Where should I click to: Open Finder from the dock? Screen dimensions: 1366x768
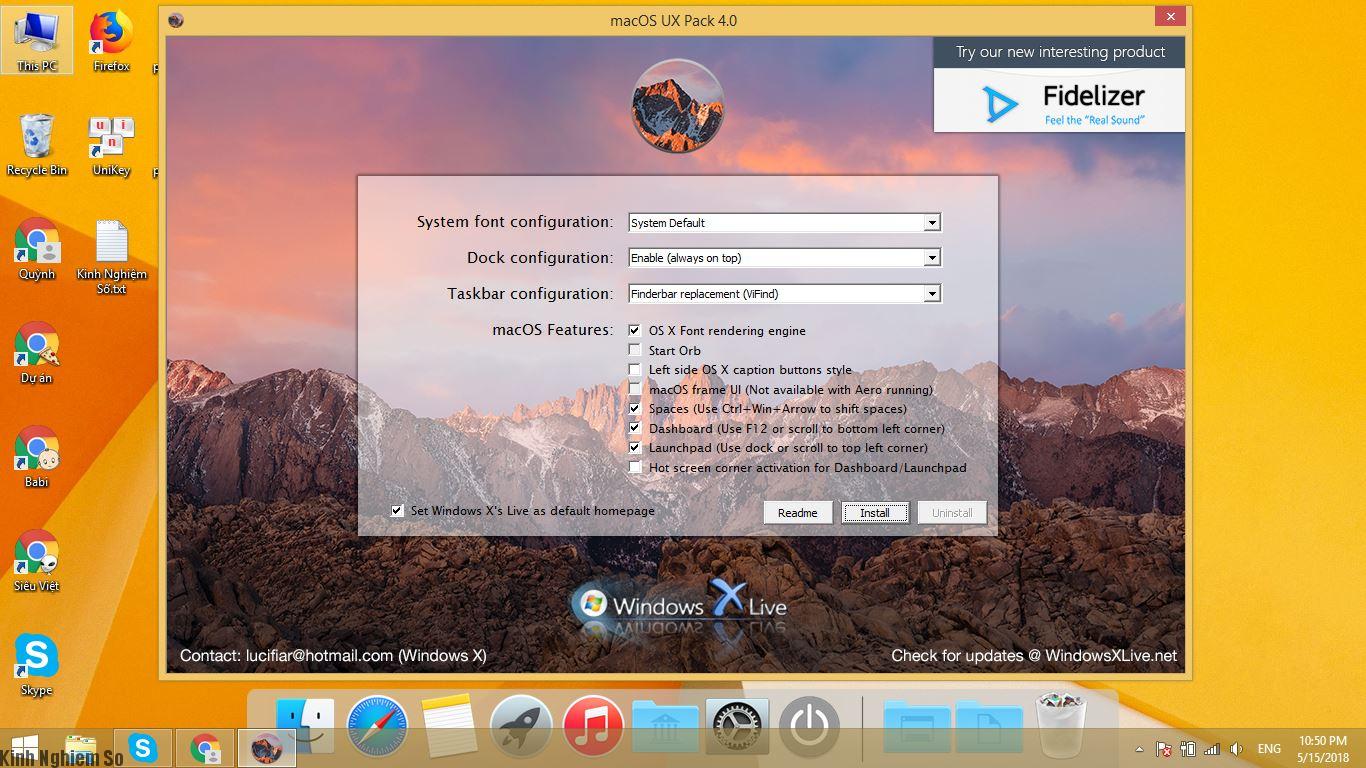point(305,725)
